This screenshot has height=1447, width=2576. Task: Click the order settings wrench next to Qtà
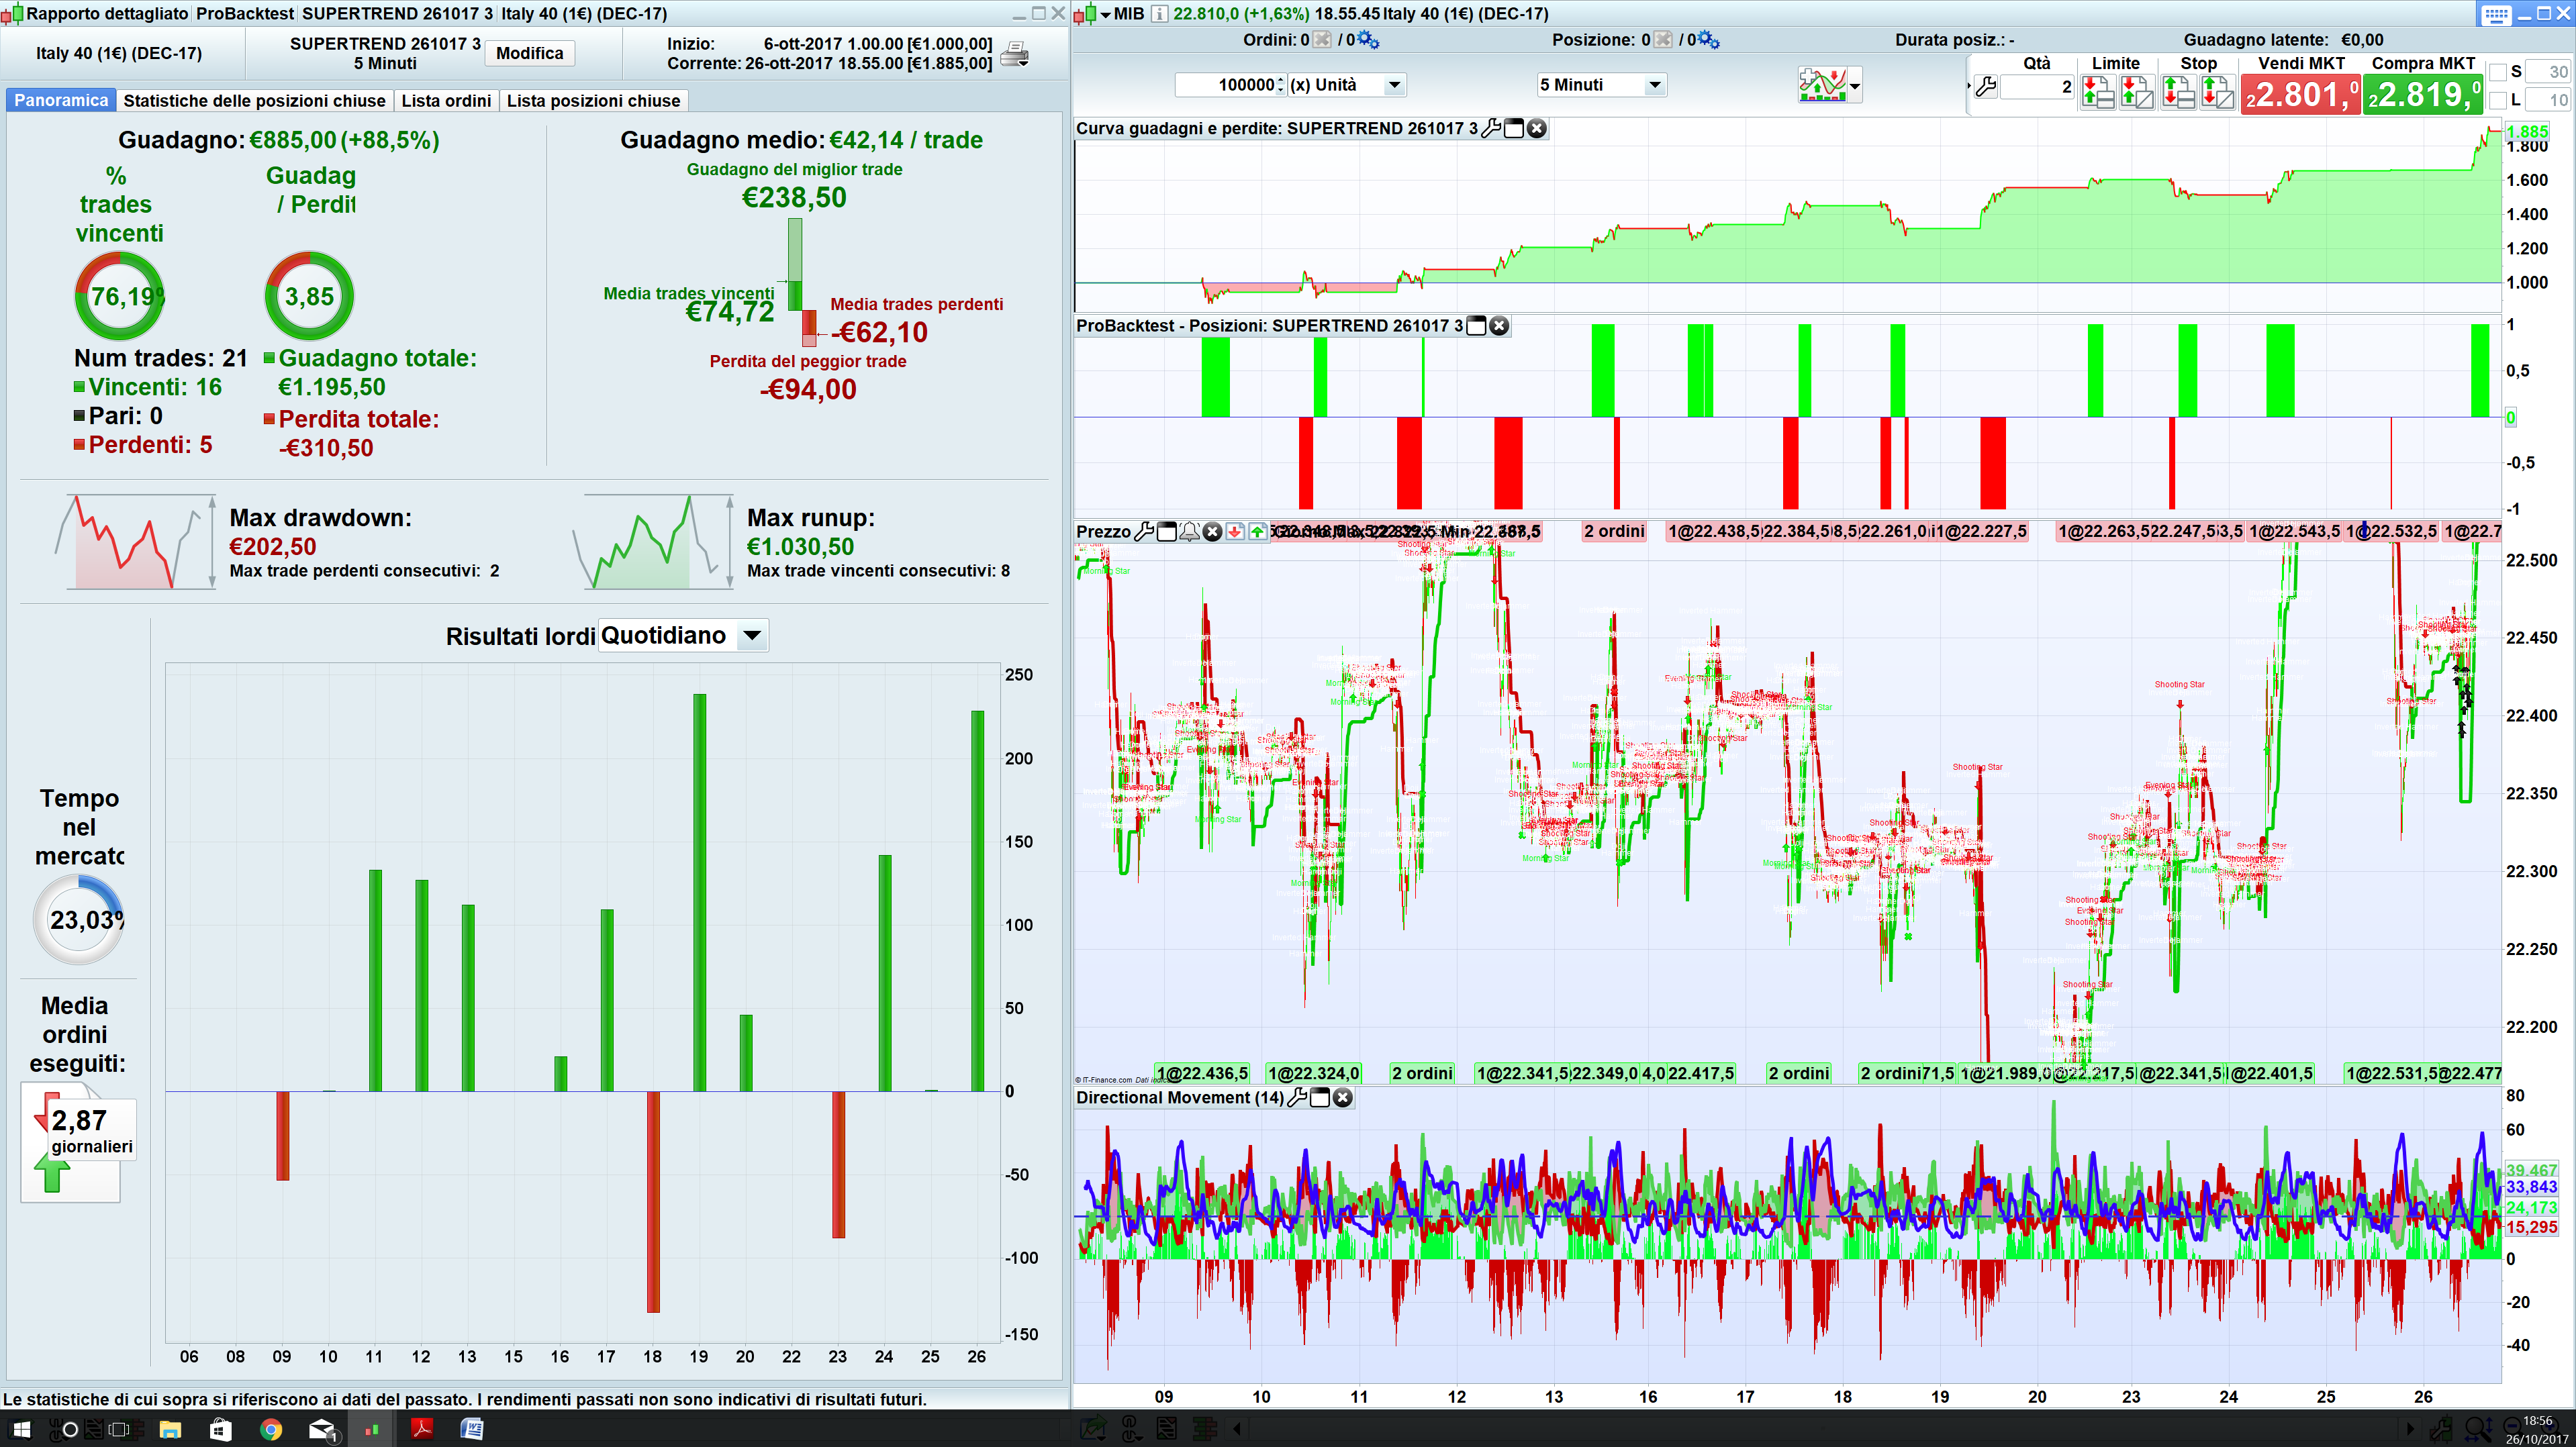[x=1986, y=87]
